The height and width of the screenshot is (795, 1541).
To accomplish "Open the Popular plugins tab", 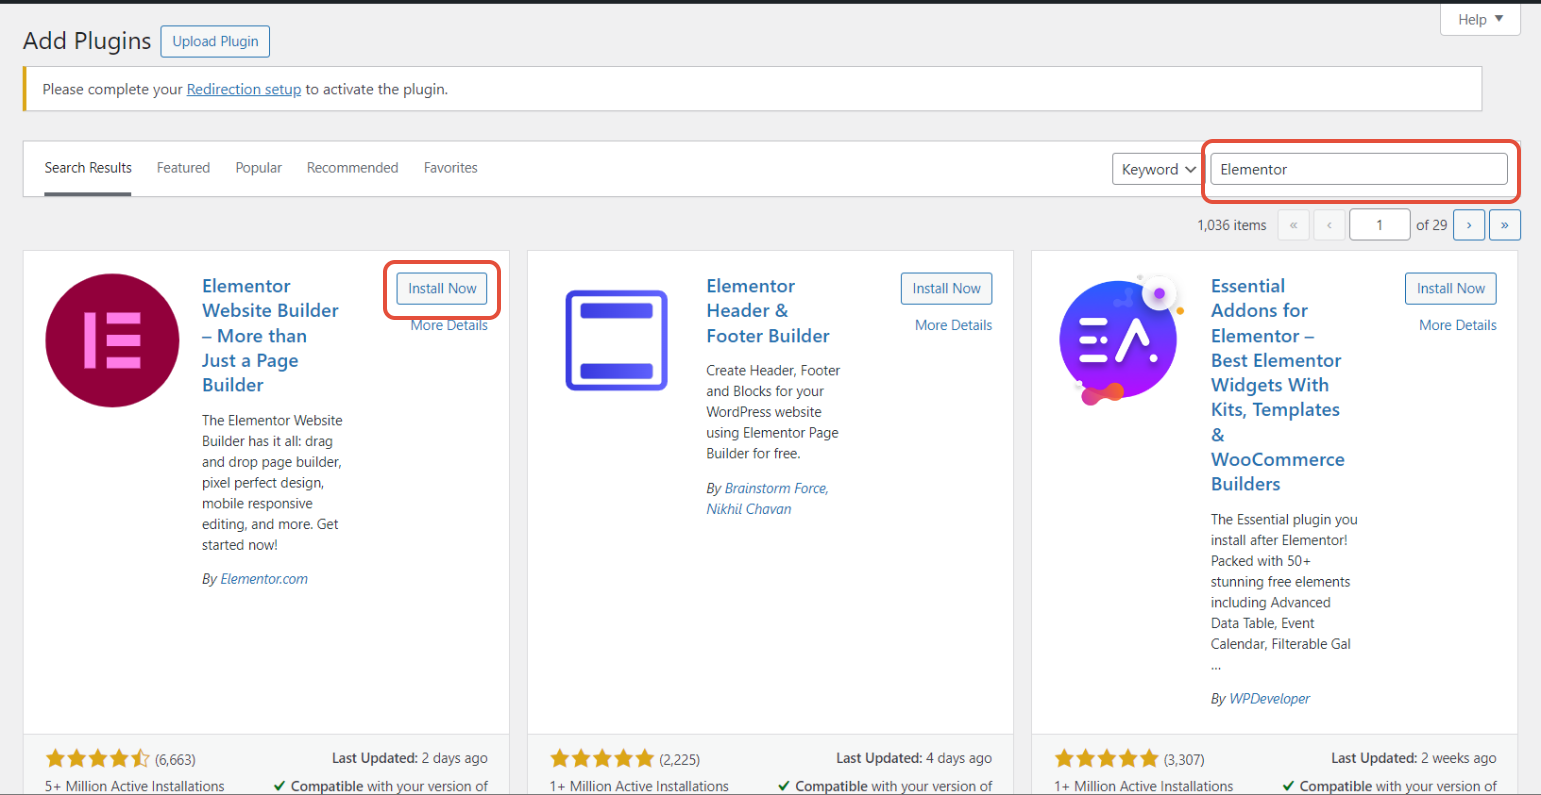I will (x=259, y=168).
